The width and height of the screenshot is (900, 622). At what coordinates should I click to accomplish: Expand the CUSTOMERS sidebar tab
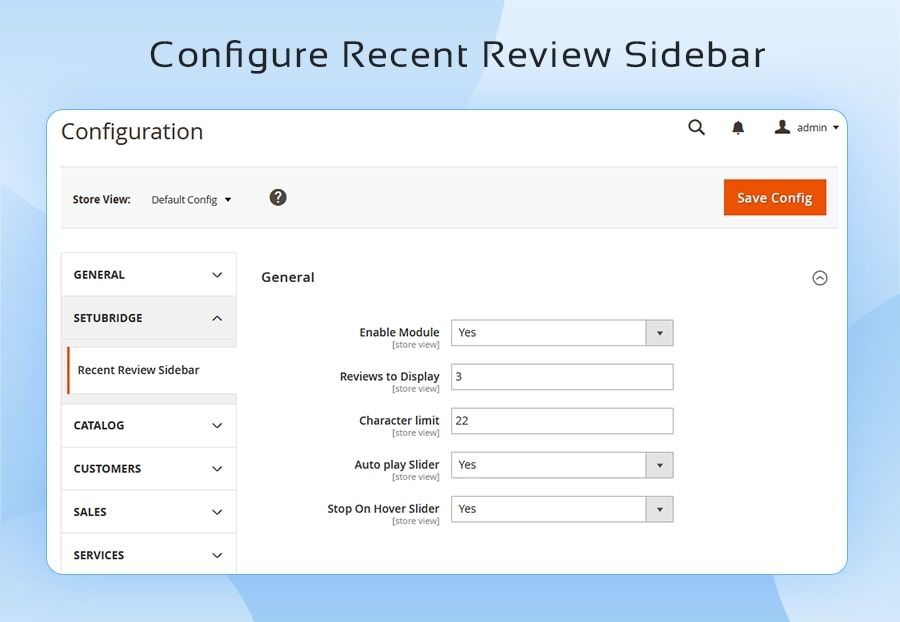[148, 468]
